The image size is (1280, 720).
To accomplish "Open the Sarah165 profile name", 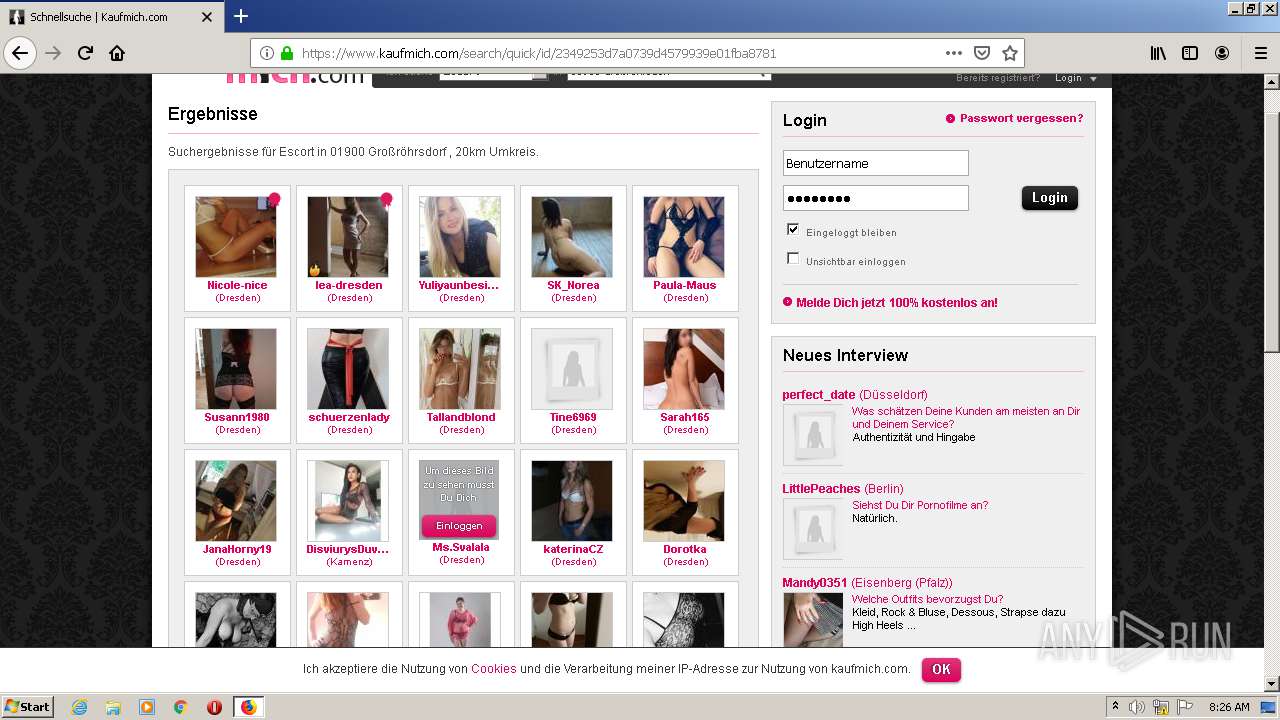I will (x=685, y=417).
